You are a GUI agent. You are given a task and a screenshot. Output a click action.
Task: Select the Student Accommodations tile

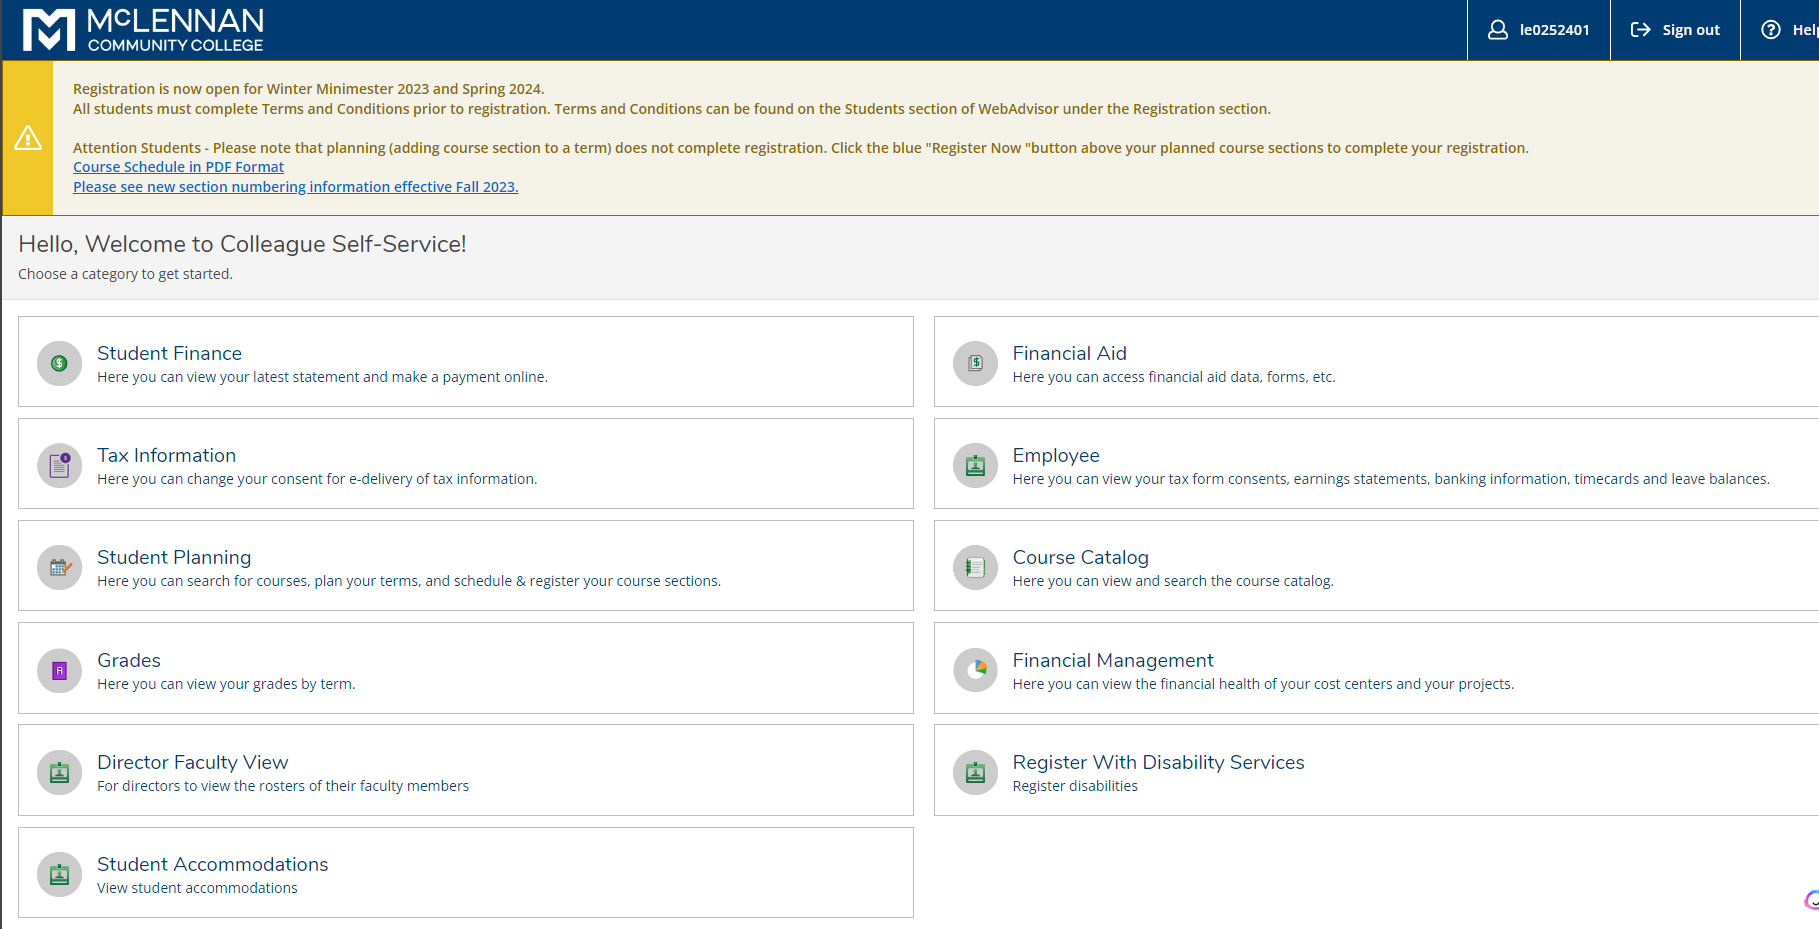[x=465, y=872]
